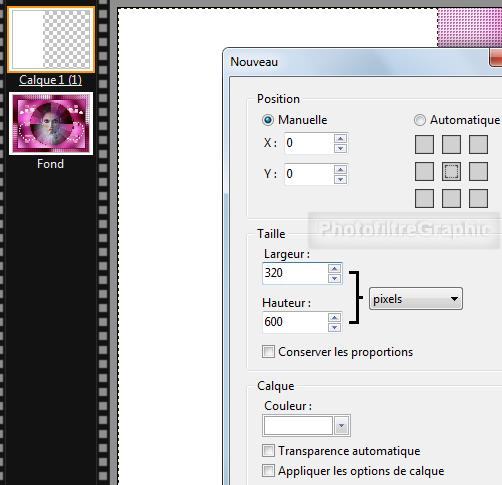
Task: Select the Fond layer thumbnail
Action: (51, 124)
